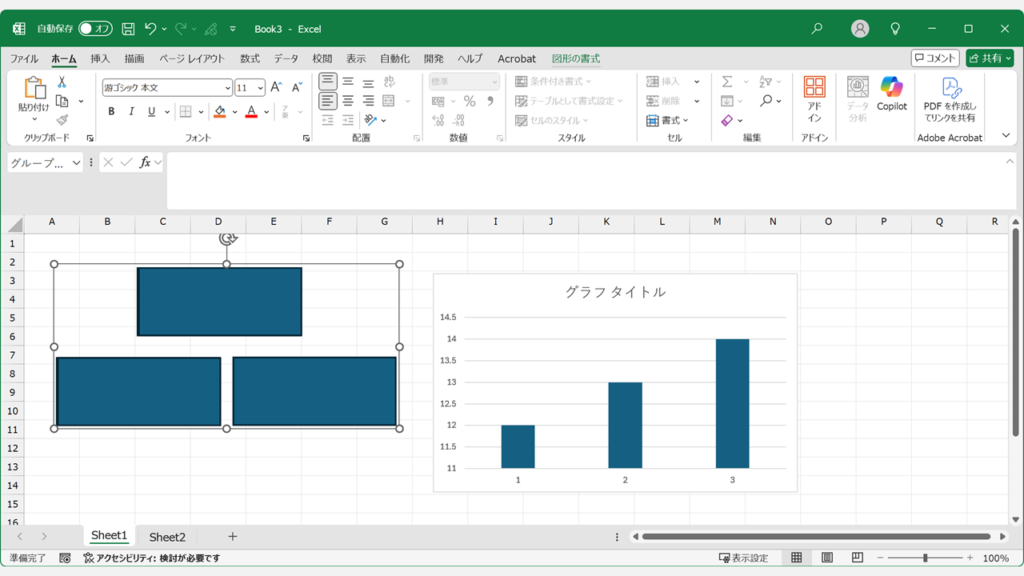The height and width of the screenshot is (576, 1024).
Task: Click the コメント (Comments) button
Action: coord(935,58)
